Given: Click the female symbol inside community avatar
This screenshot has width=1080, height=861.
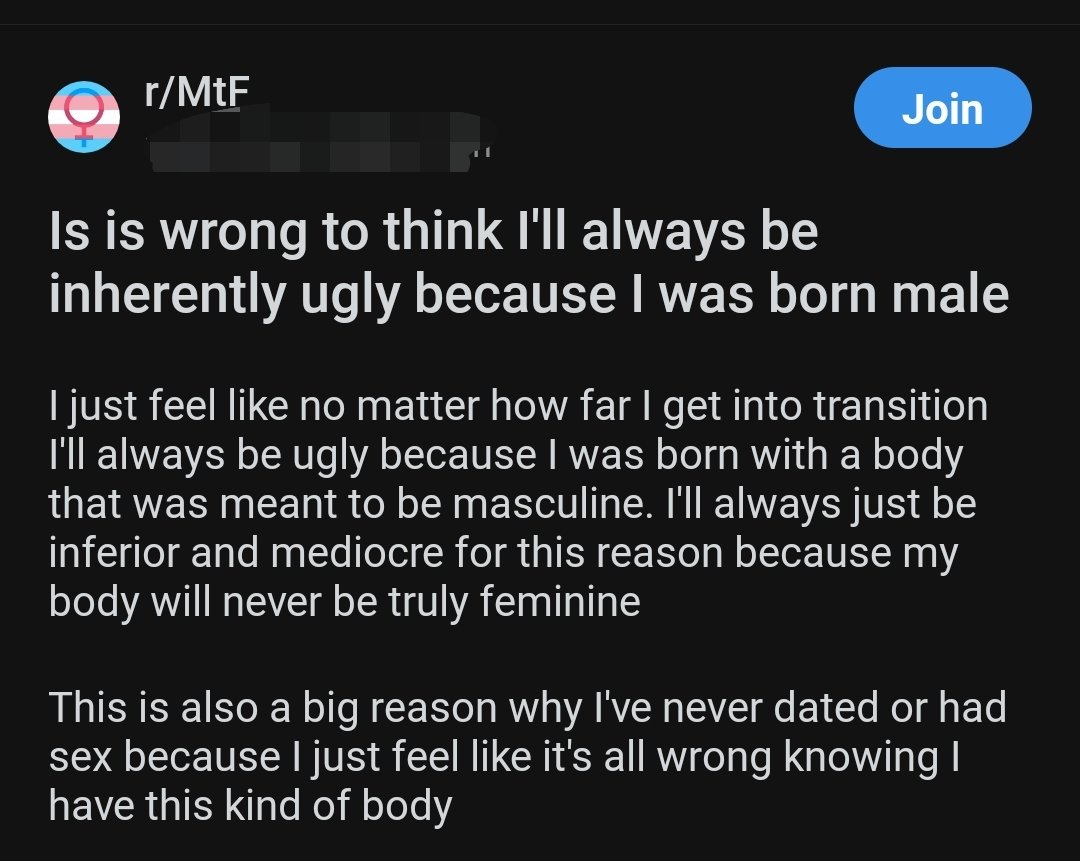Looking at the screenshot, I should click(83, 115).
